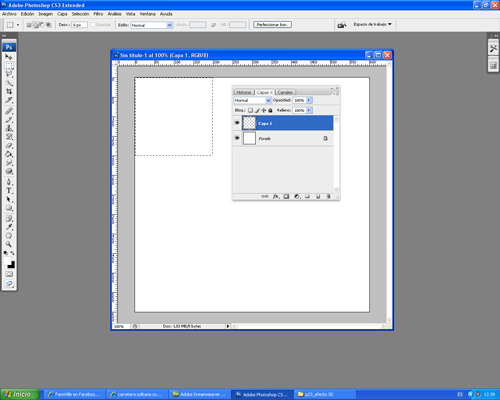The width and height of the screenshot is (500, 400).
Task: Create new adjustment layer icon
Action: pyautogui.click(x=297, y=197)
